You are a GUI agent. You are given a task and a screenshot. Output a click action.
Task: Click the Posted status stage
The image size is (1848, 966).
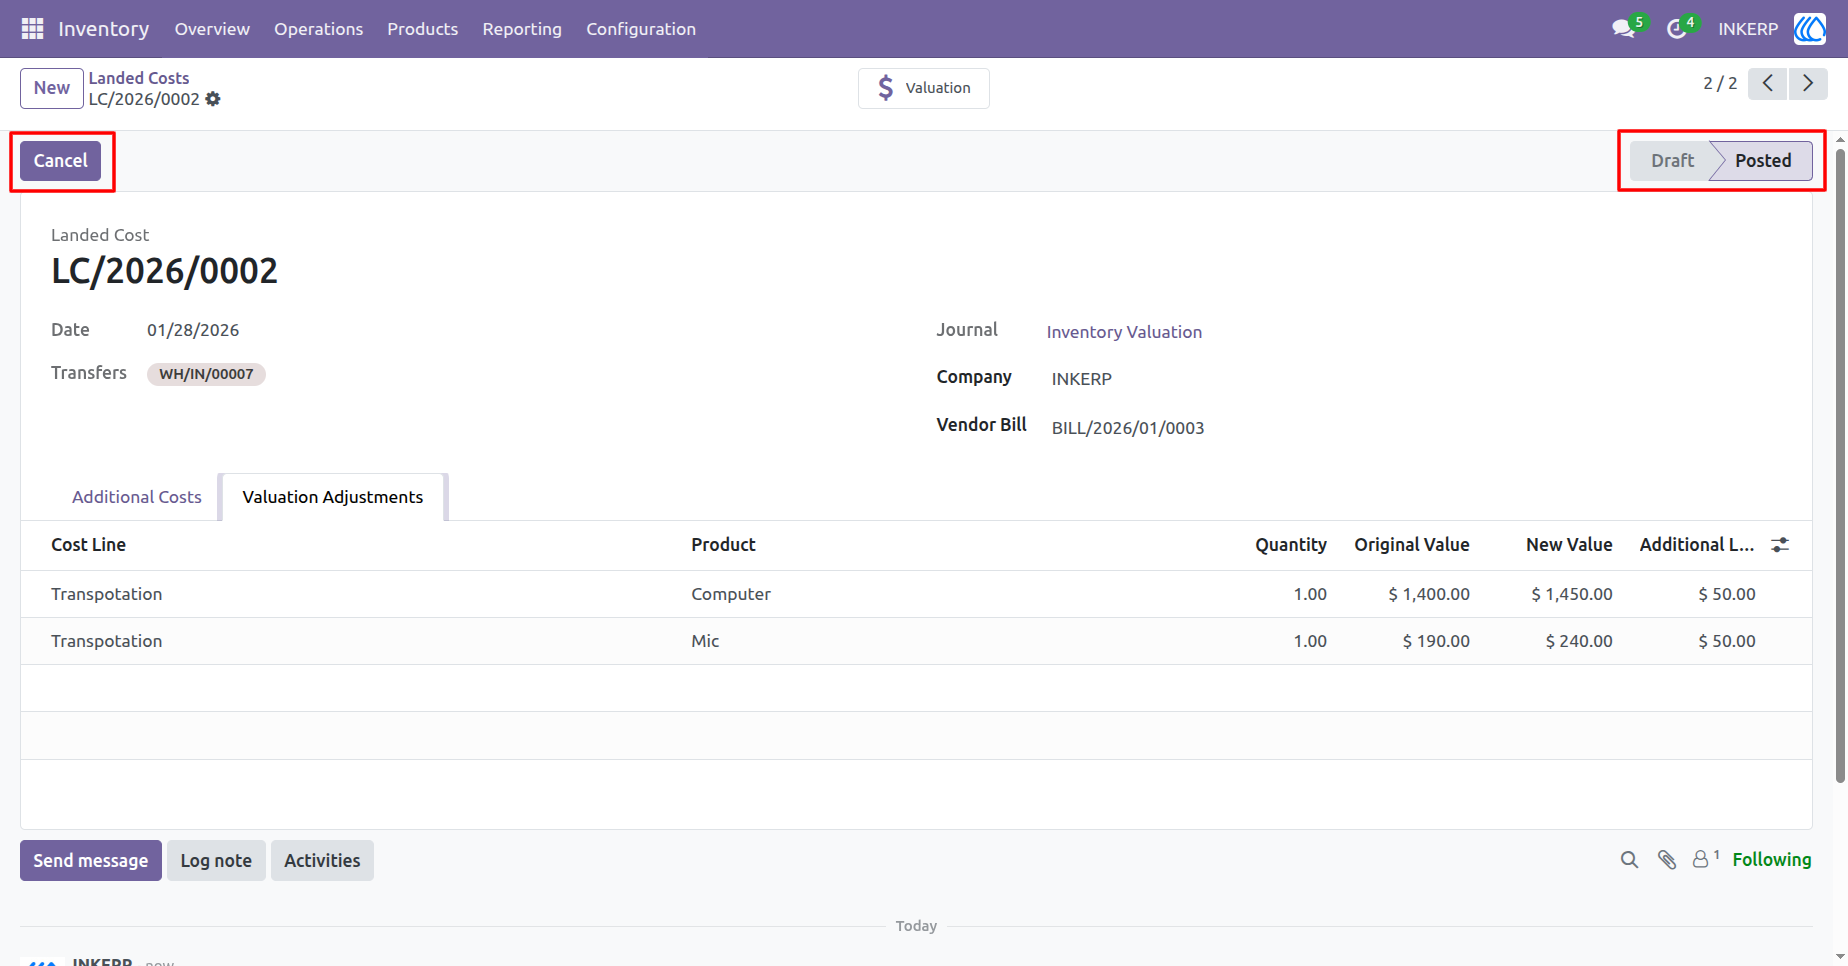tap(1763, 161)
